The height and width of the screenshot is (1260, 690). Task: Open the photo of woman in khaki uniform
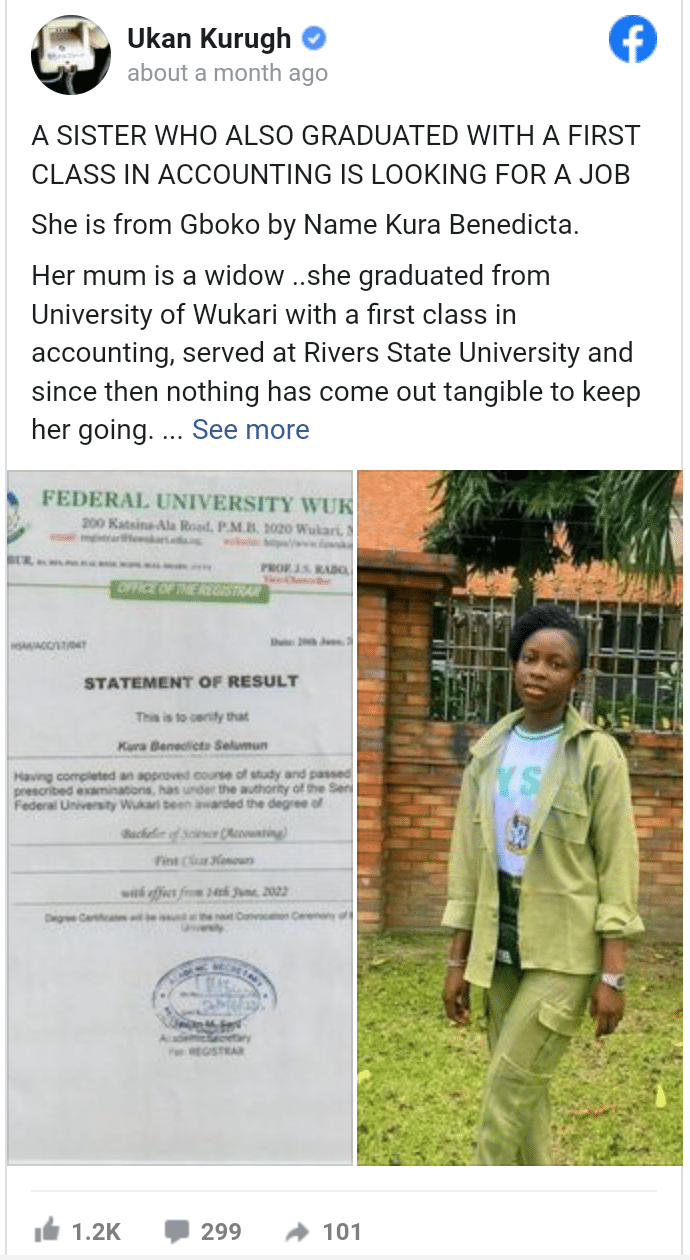[519, 817]
